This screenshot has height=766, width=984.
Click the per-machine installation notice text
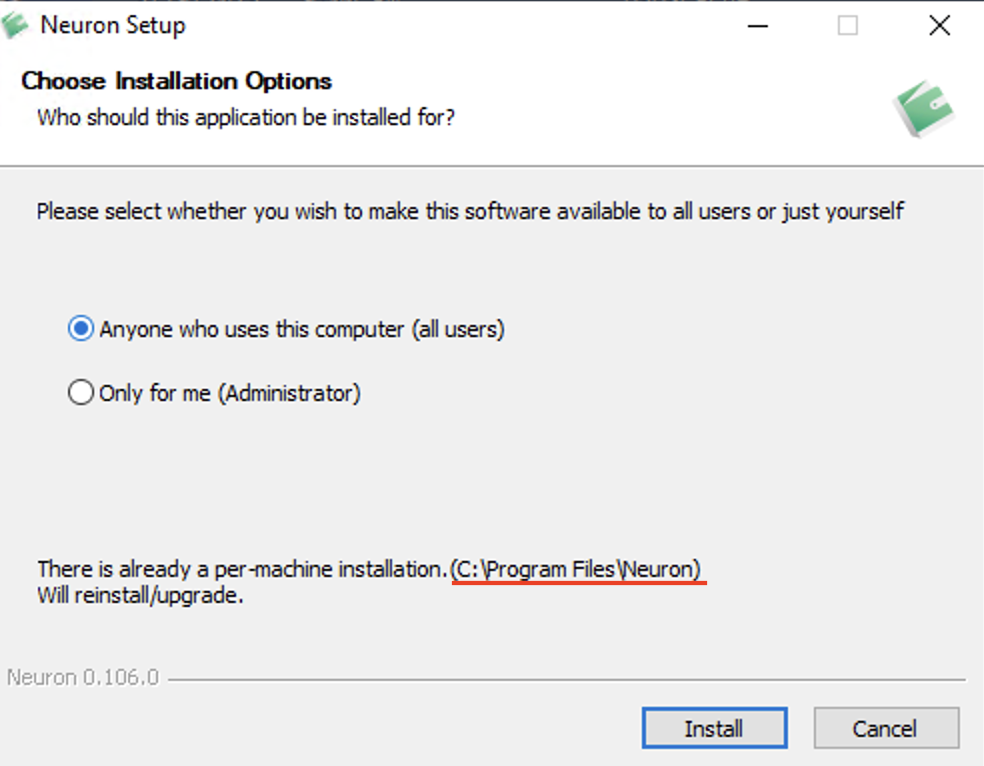(240, 569)
